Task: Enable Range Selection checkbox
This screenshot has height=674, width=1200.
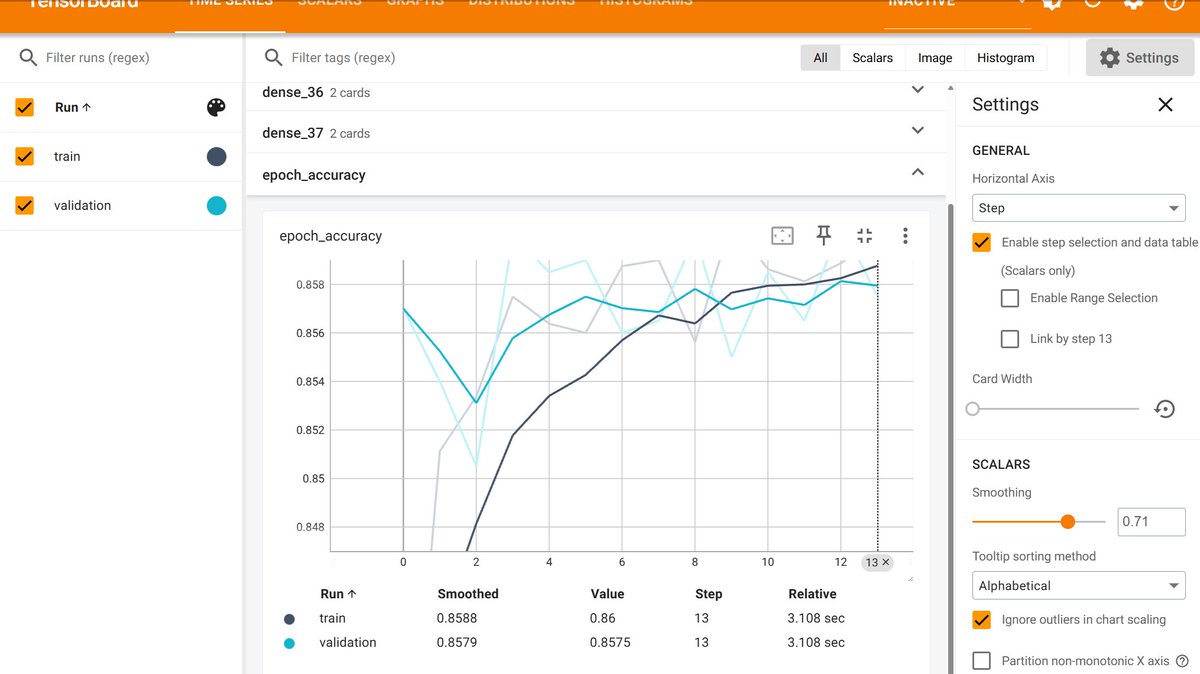Action: pos(1010,298)
